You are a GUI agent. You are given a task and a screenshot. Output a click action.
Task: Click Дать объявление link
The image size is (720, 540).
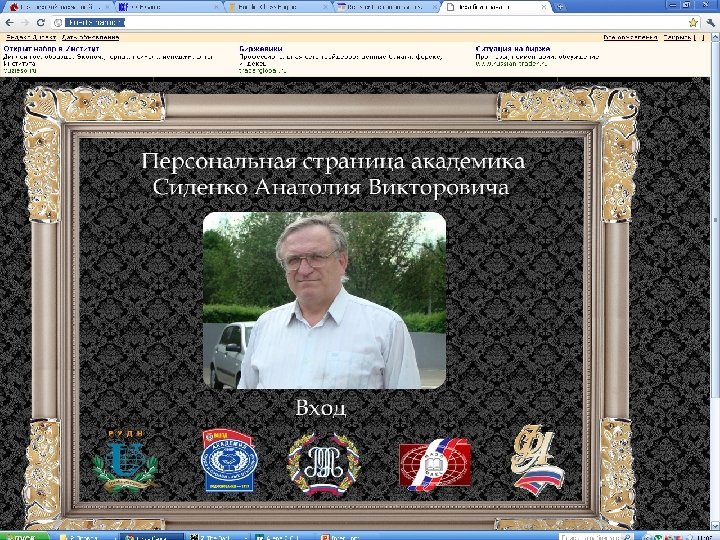[90, 37]
